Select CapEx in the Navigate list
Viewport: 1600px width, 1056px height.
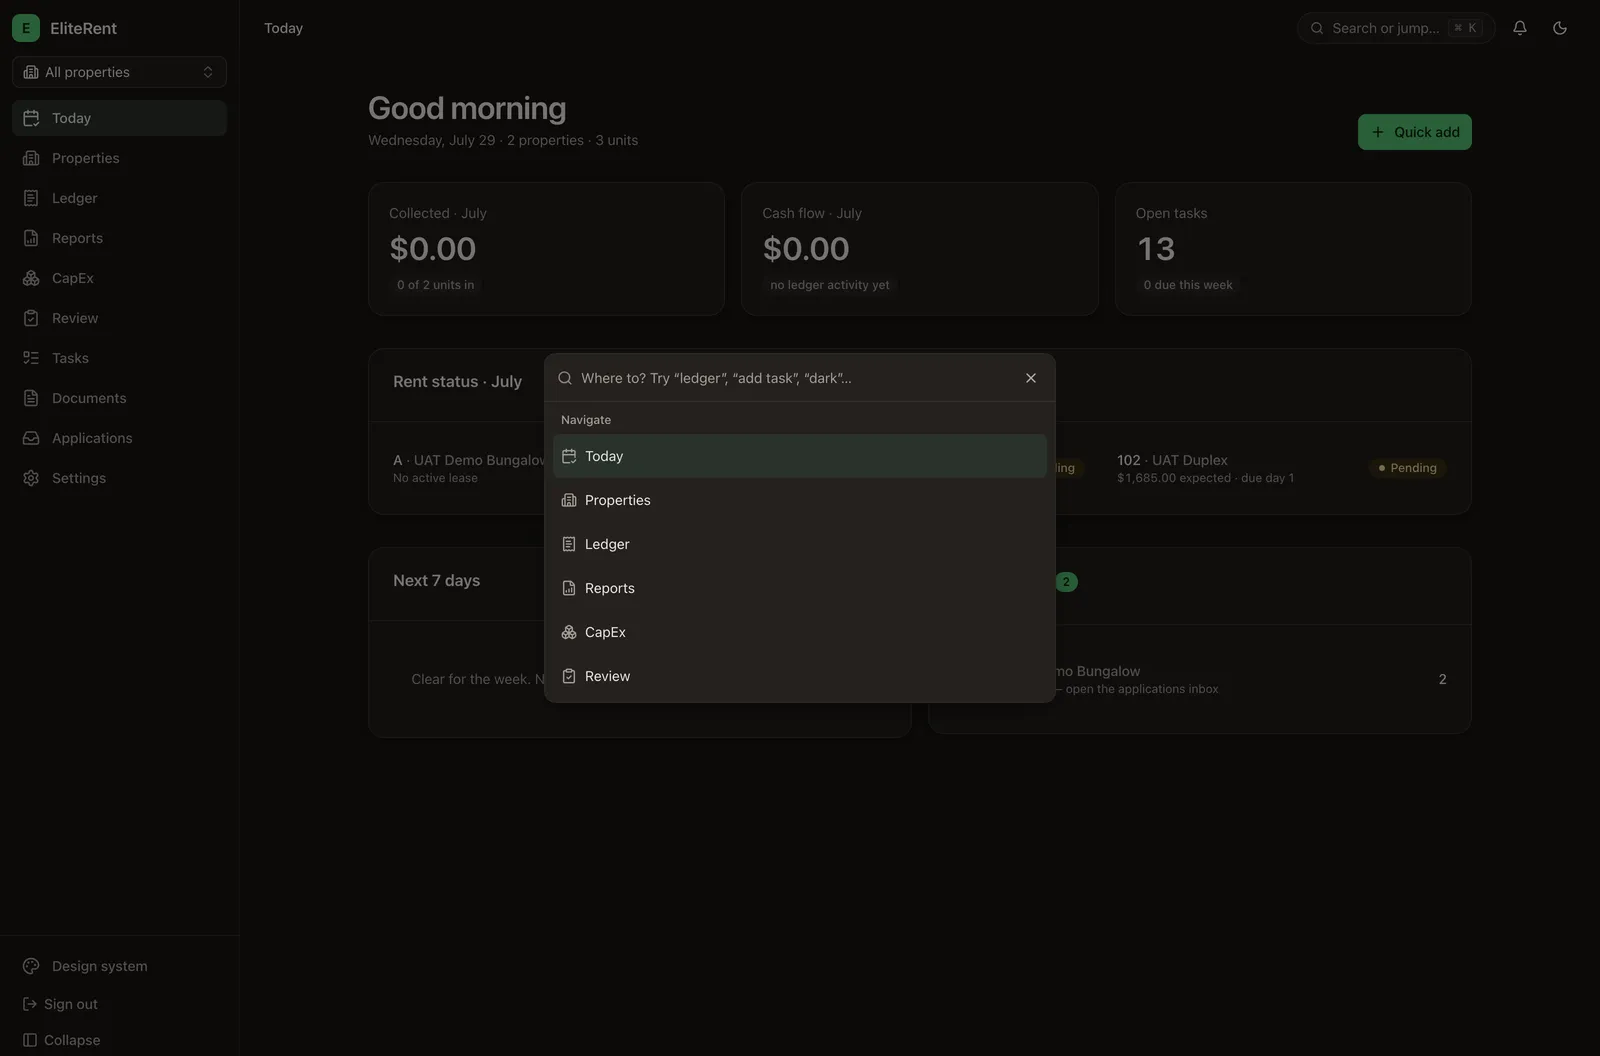[800, 632]
